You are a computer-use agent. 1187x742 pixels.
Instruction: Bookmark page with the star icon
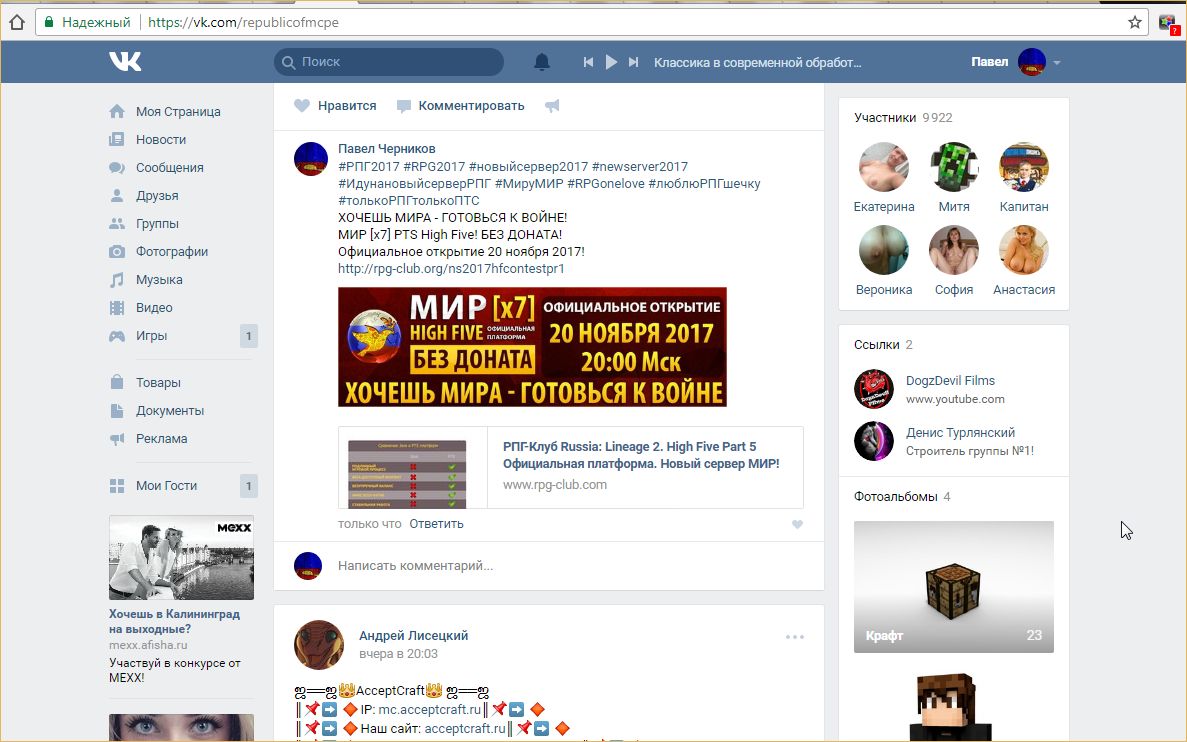1135,23
